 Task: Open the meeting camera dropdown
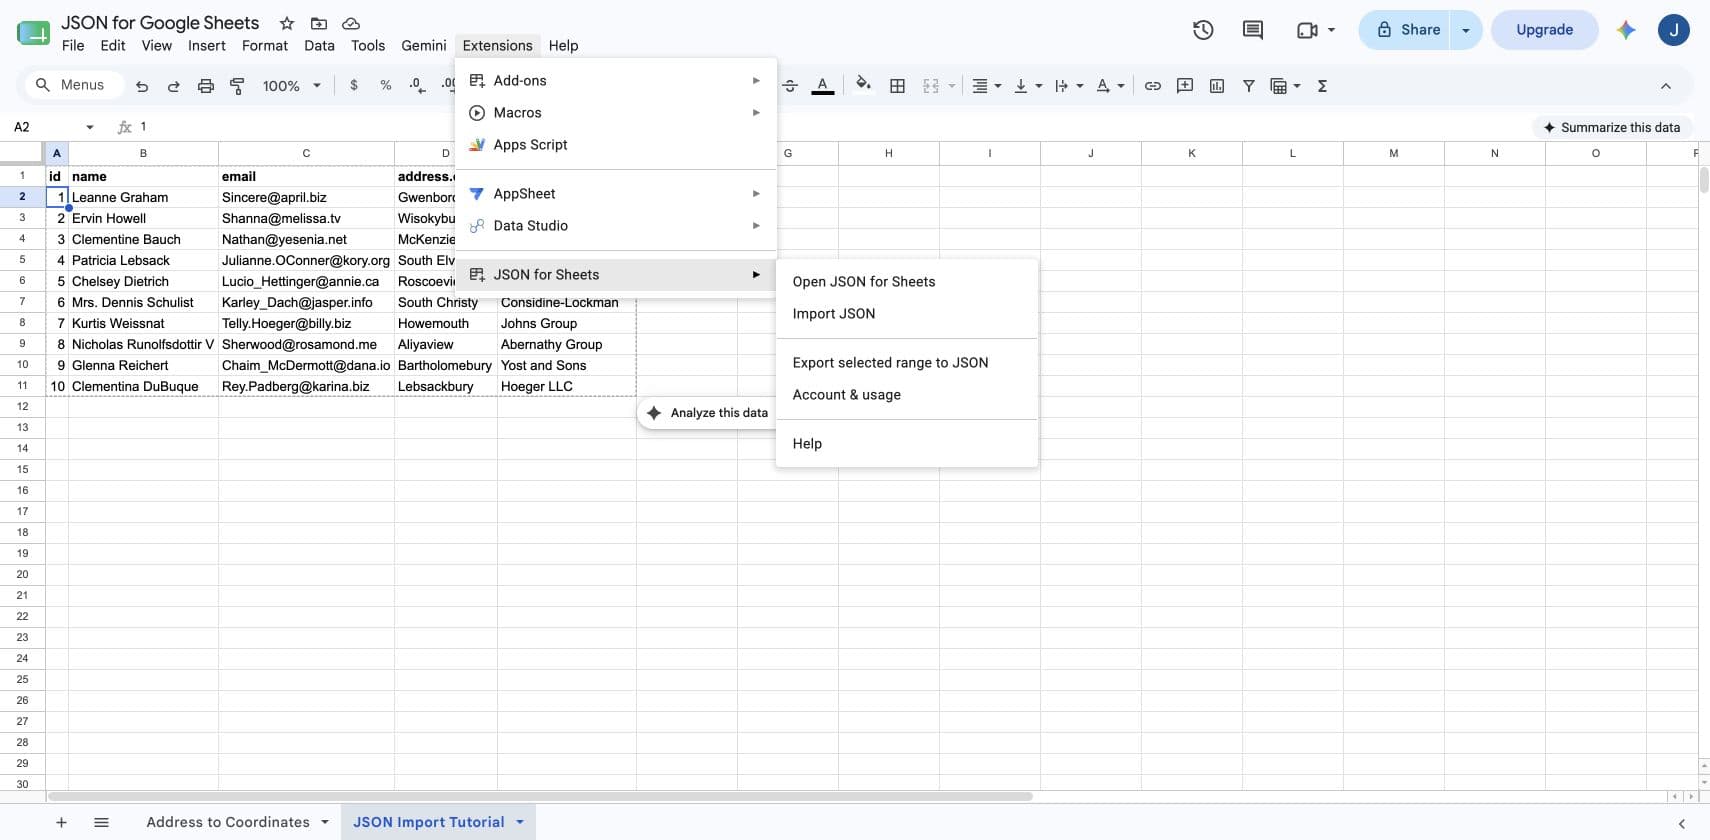pyautogui.click(x=1332, y=30)
